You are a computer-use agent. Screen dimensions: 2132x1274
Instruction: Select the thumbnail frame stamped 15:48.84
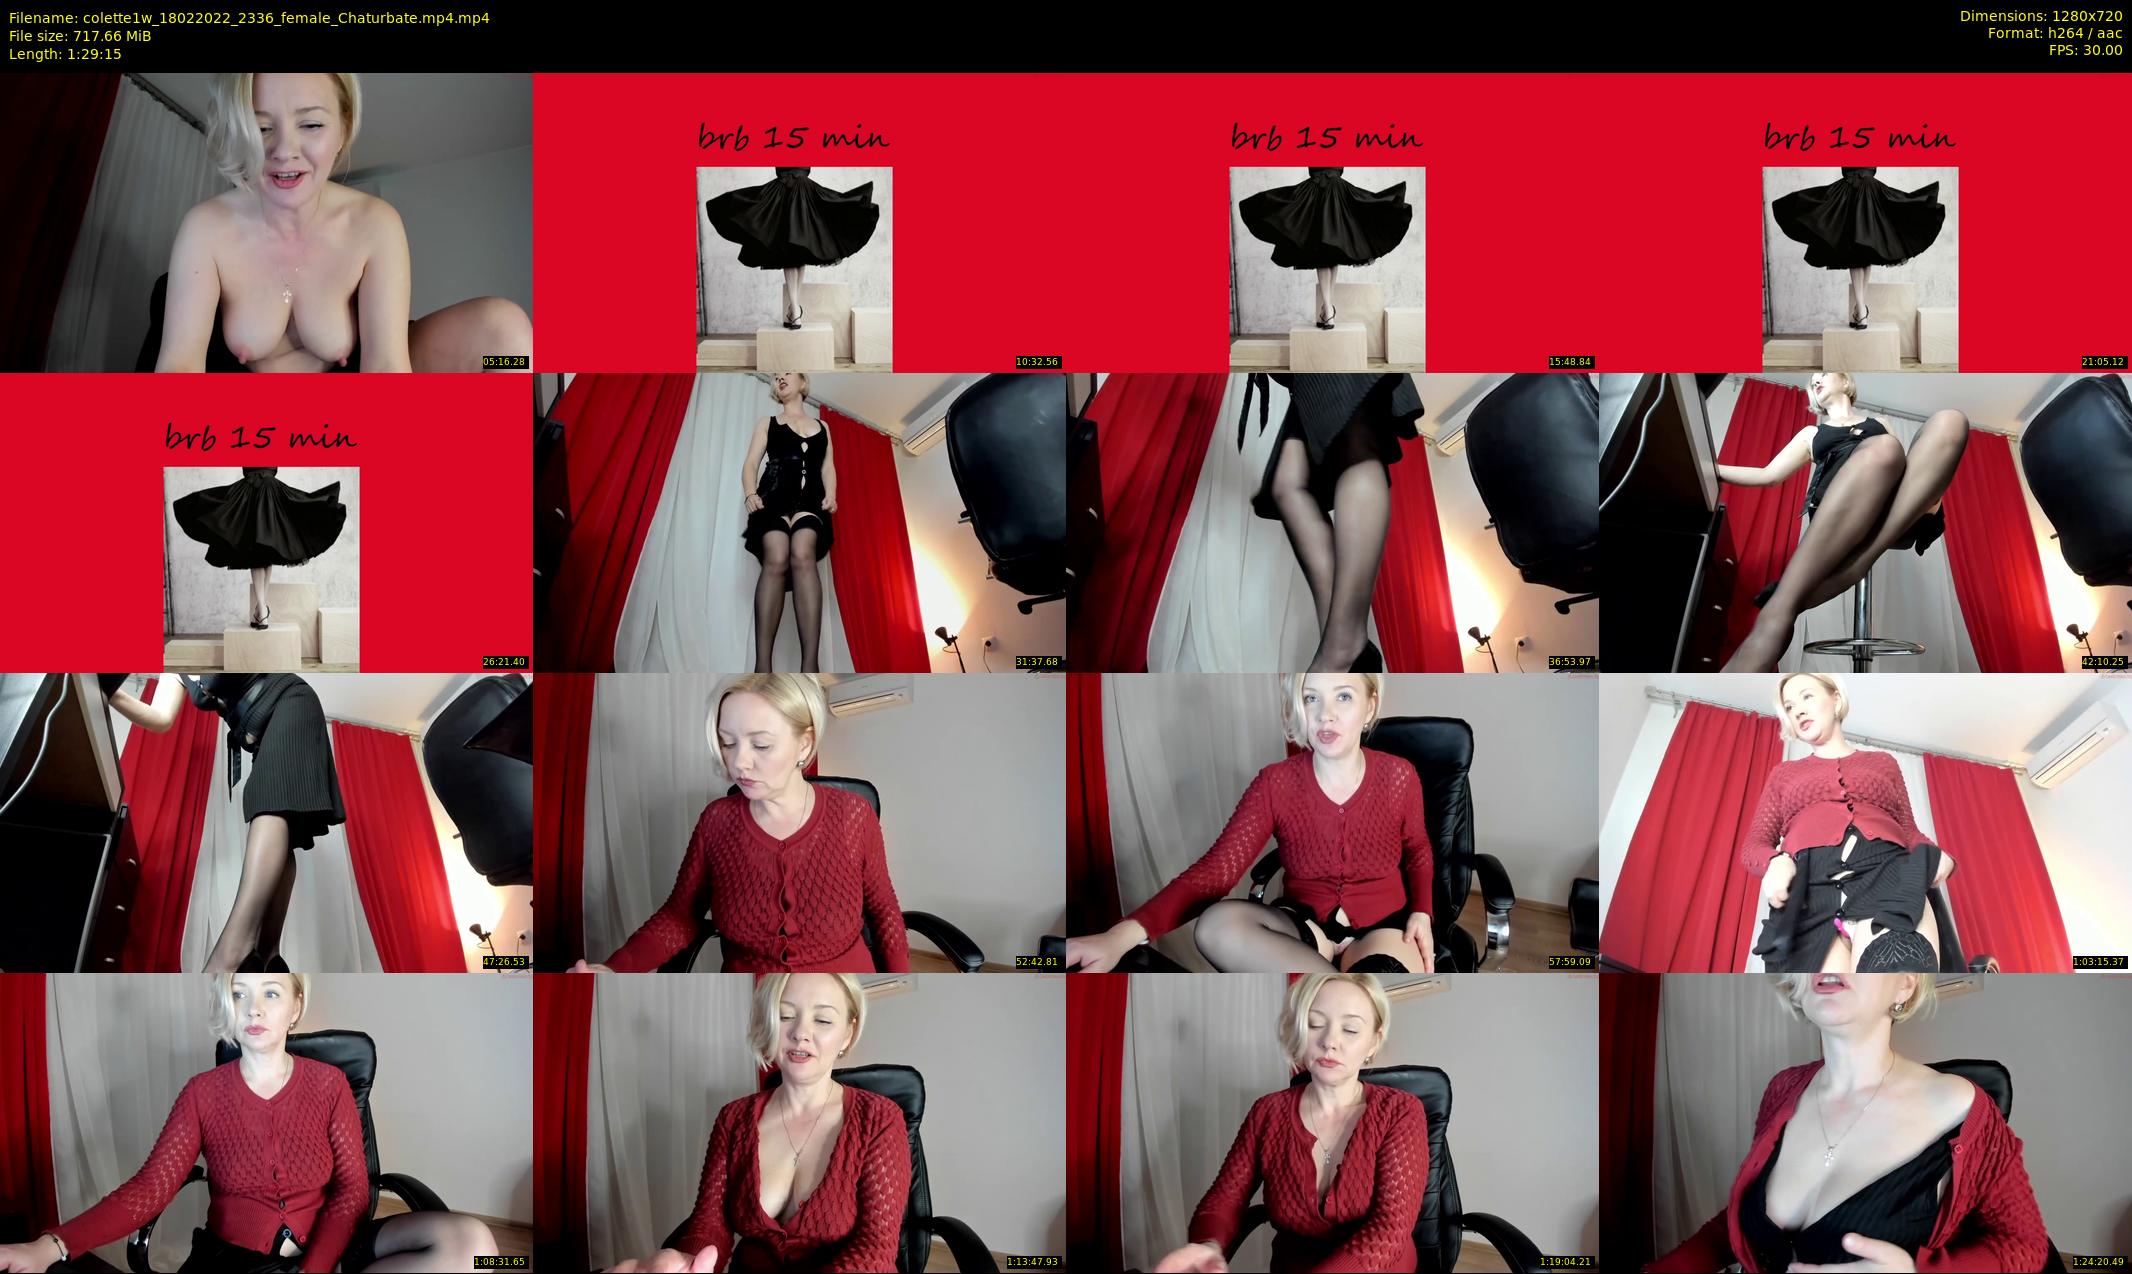[1332, 223]
